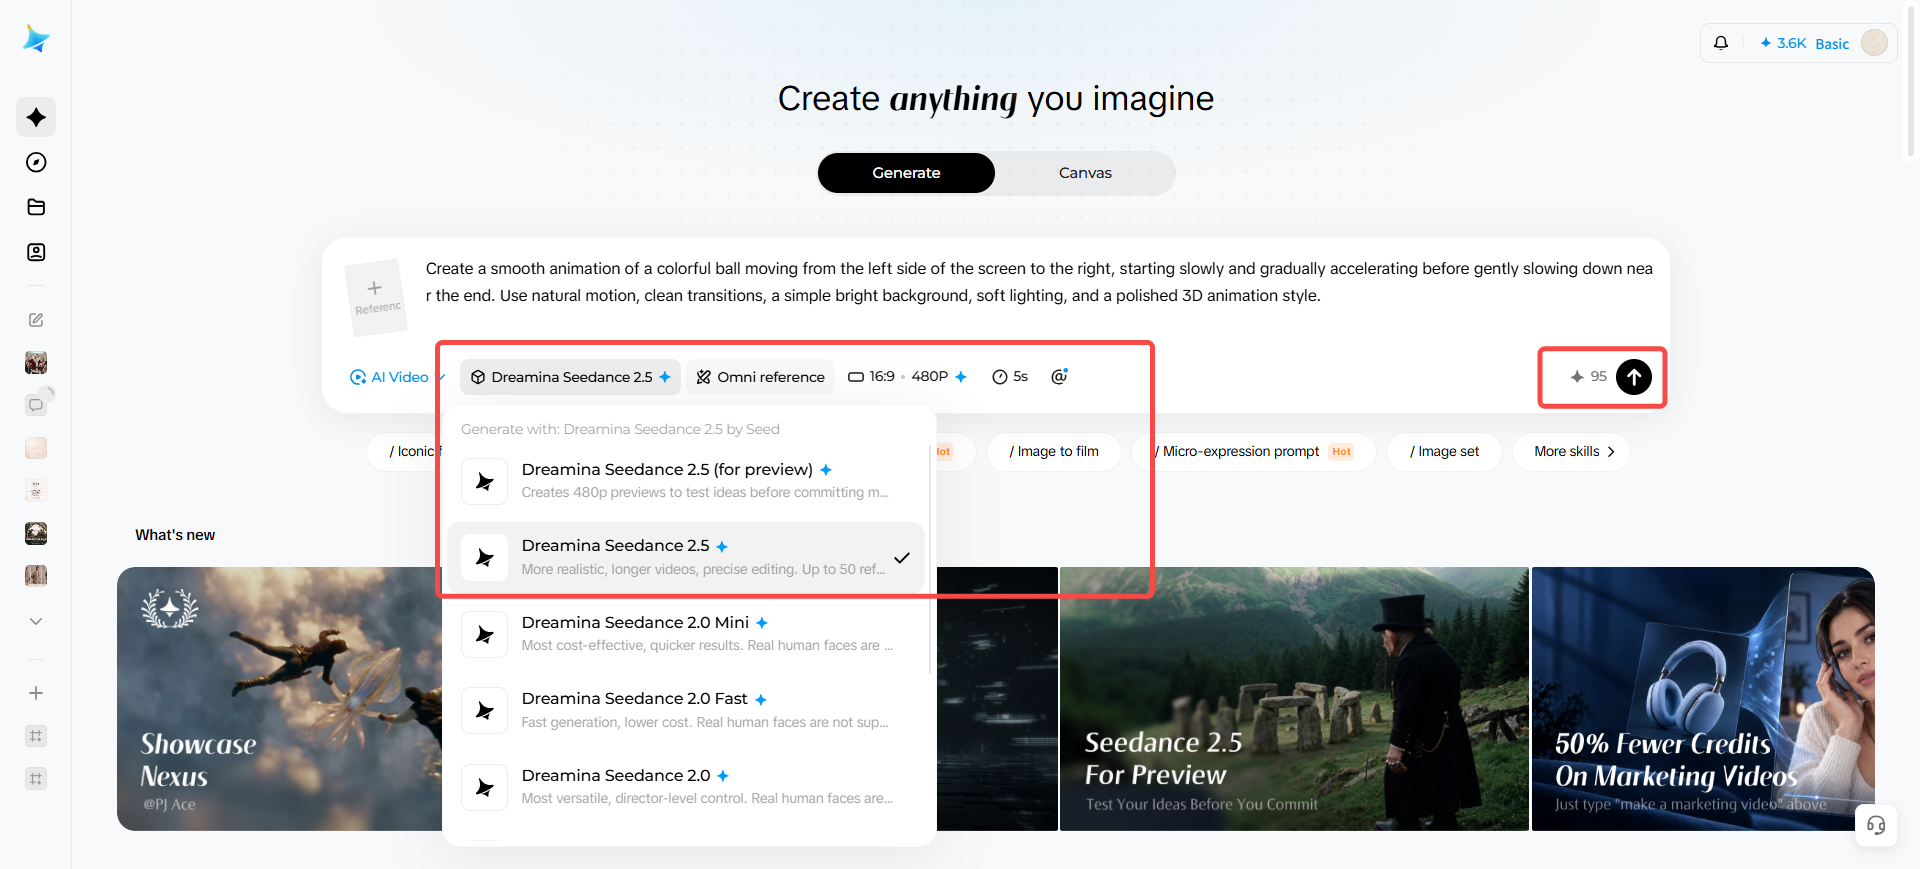This screenshot has width=1920, height=869.
Task: Open the 5s duration selector
Action: coord(1010,377)
